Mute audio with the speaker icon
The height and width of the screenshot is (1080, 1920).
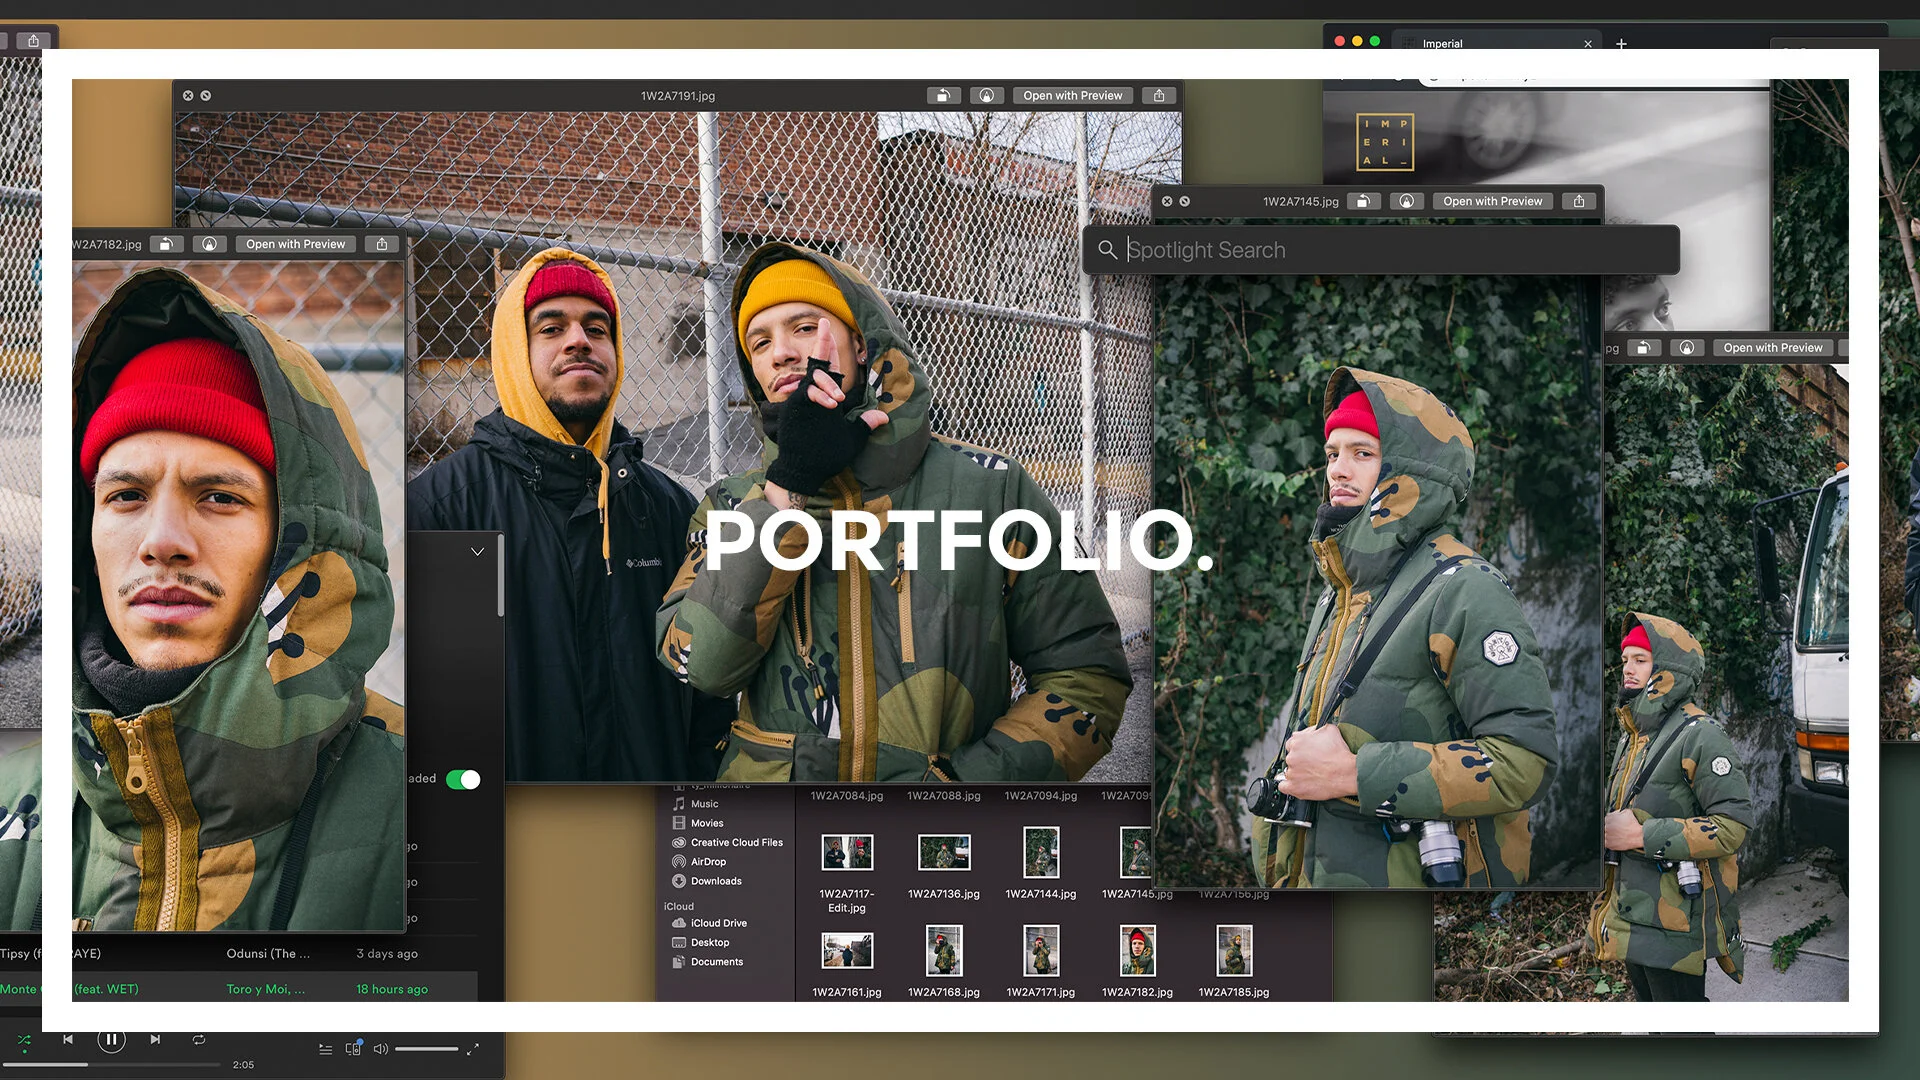pyautogui.click(x=380, y=1048)
